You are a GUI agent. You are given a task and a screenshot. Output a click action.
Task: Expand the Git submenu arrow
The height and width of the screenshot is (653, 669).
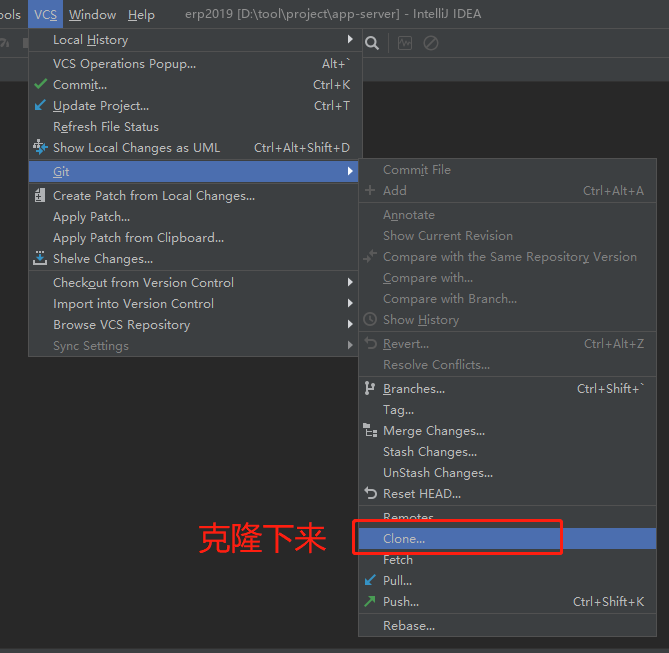pos(350,171)
